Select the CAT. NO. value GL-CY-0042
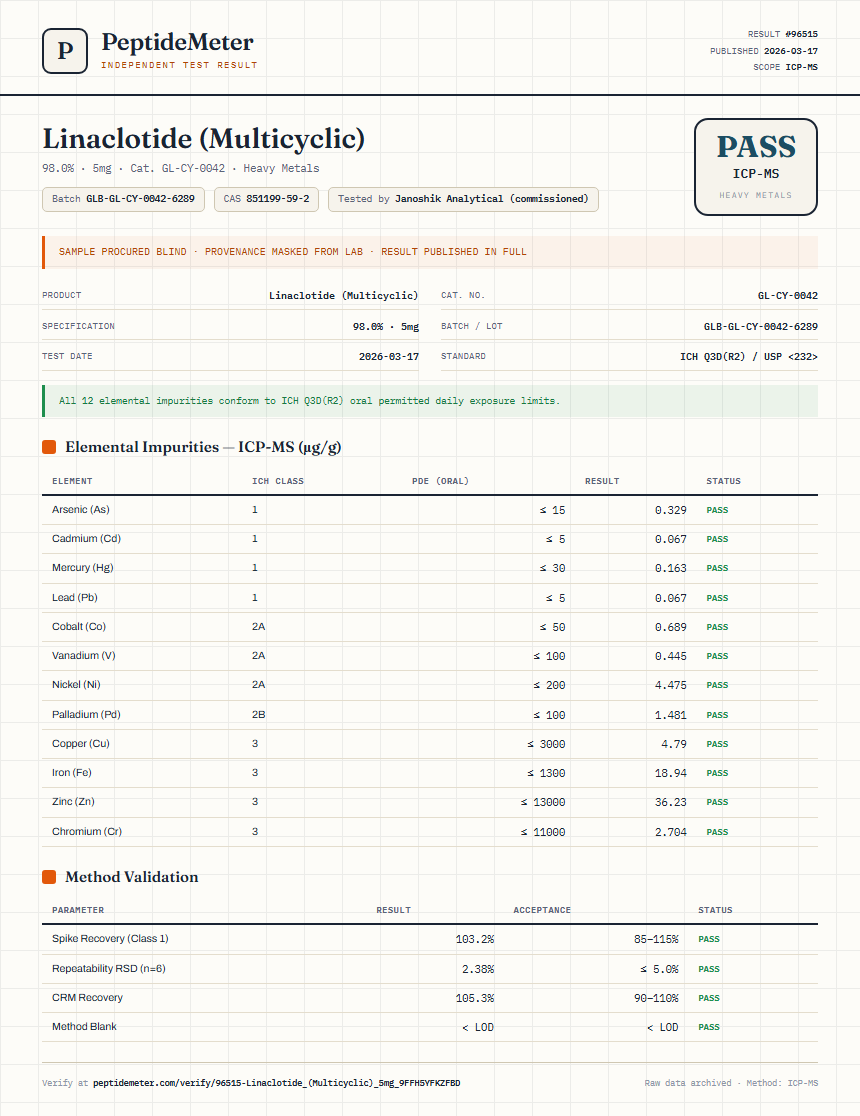The height and width of the screenshot is (1116, 860). click(x=787, y=295)
